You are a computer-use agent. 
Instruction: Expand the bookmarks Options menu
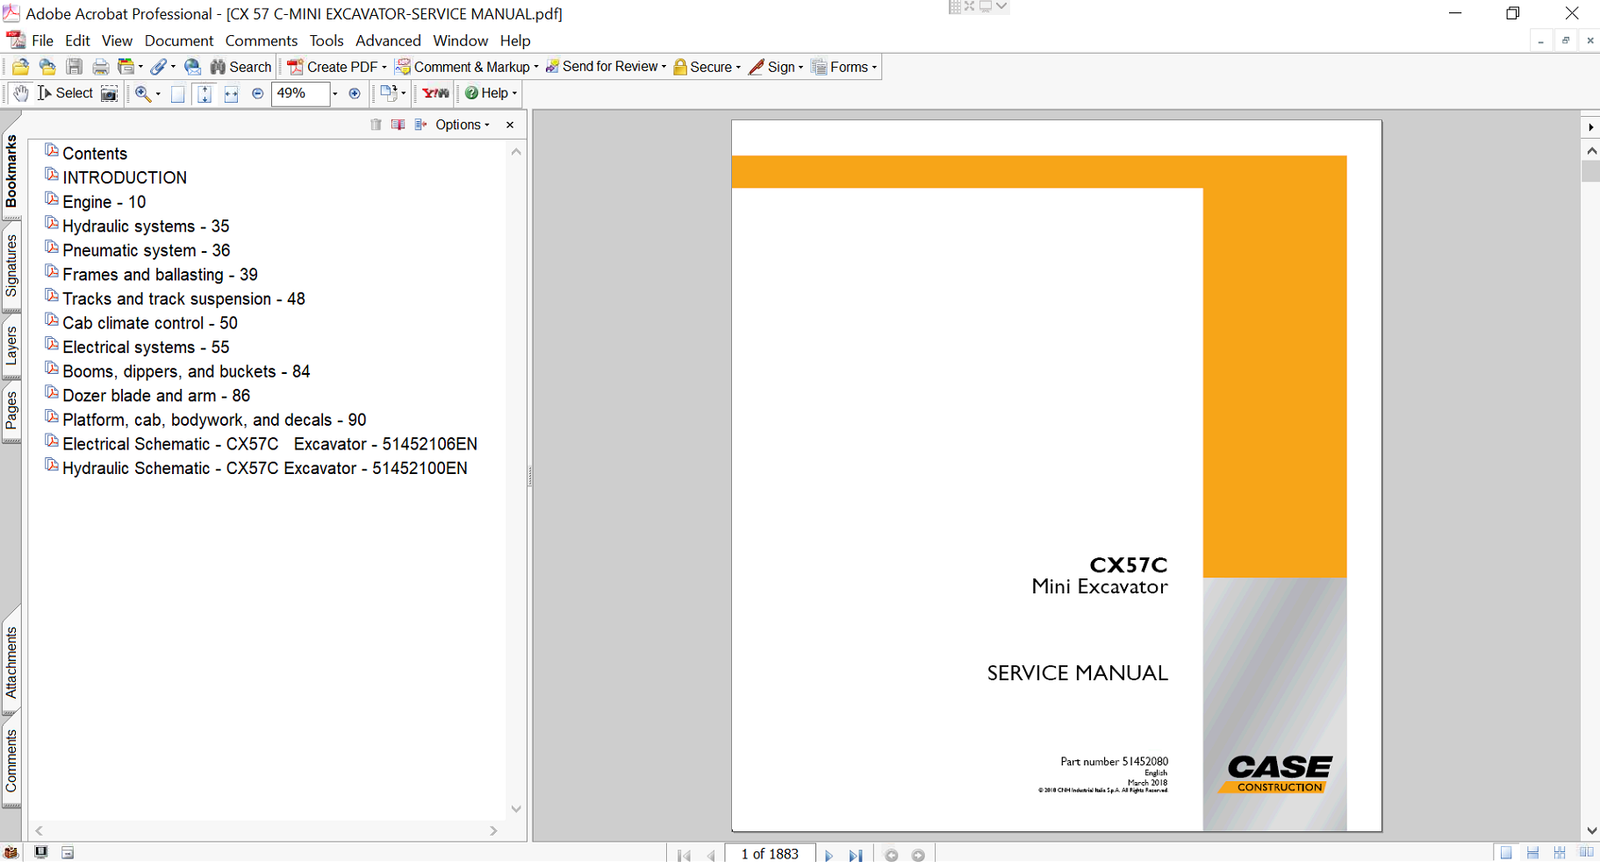[x=462, y=125]
